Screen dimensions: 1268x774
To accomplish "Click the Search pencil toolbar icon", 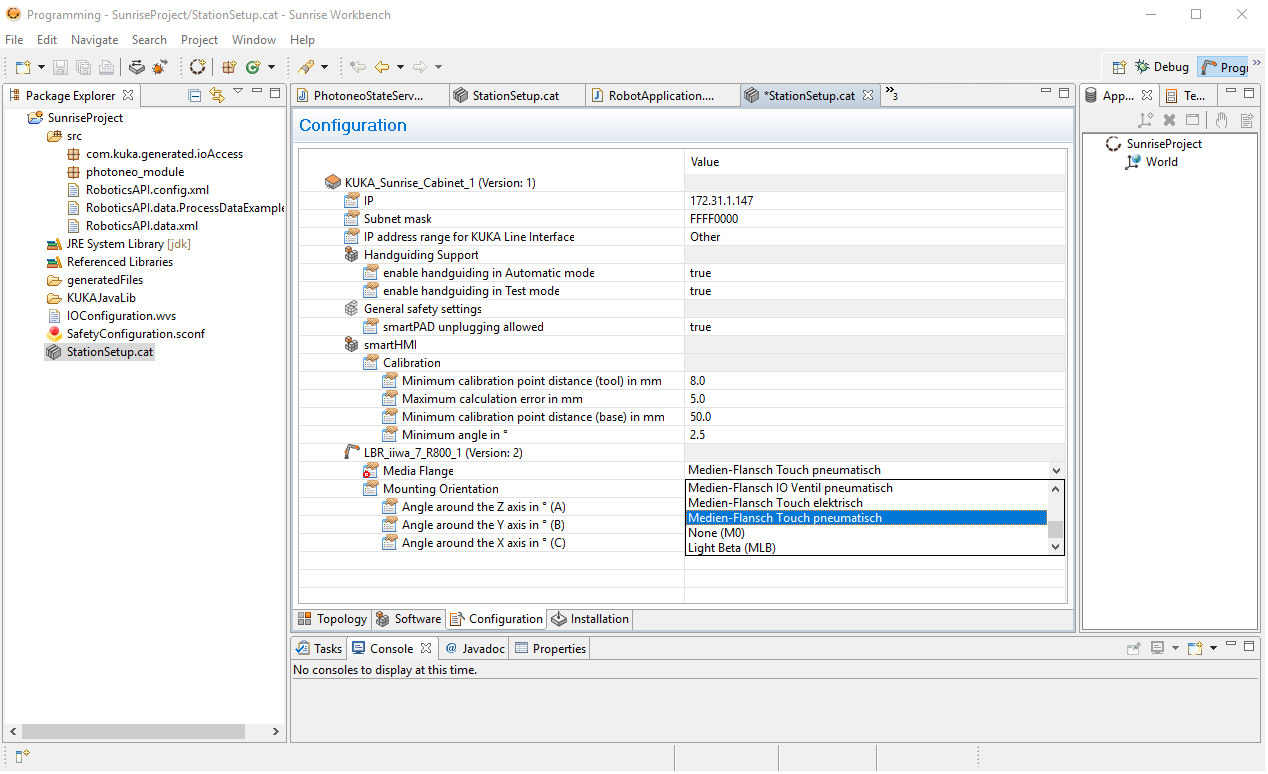I will (x=306, y=67).
